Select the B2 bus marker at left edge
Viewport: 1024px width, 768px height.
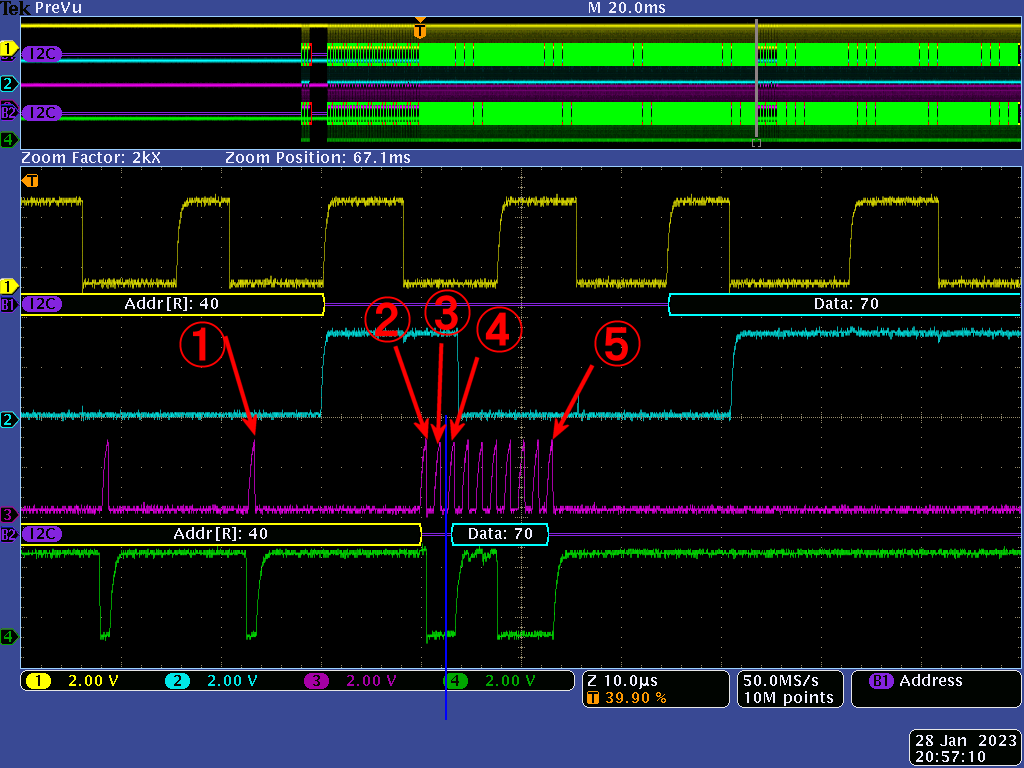tap(8, 534)
